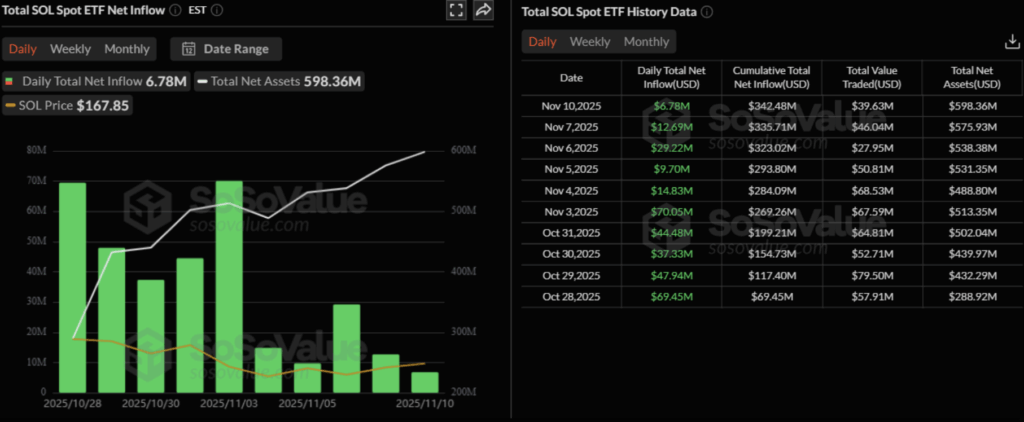Viewport: 1024px width, 422px height.
Task: Click info icon beside History Data title
Action: [707, 12]
